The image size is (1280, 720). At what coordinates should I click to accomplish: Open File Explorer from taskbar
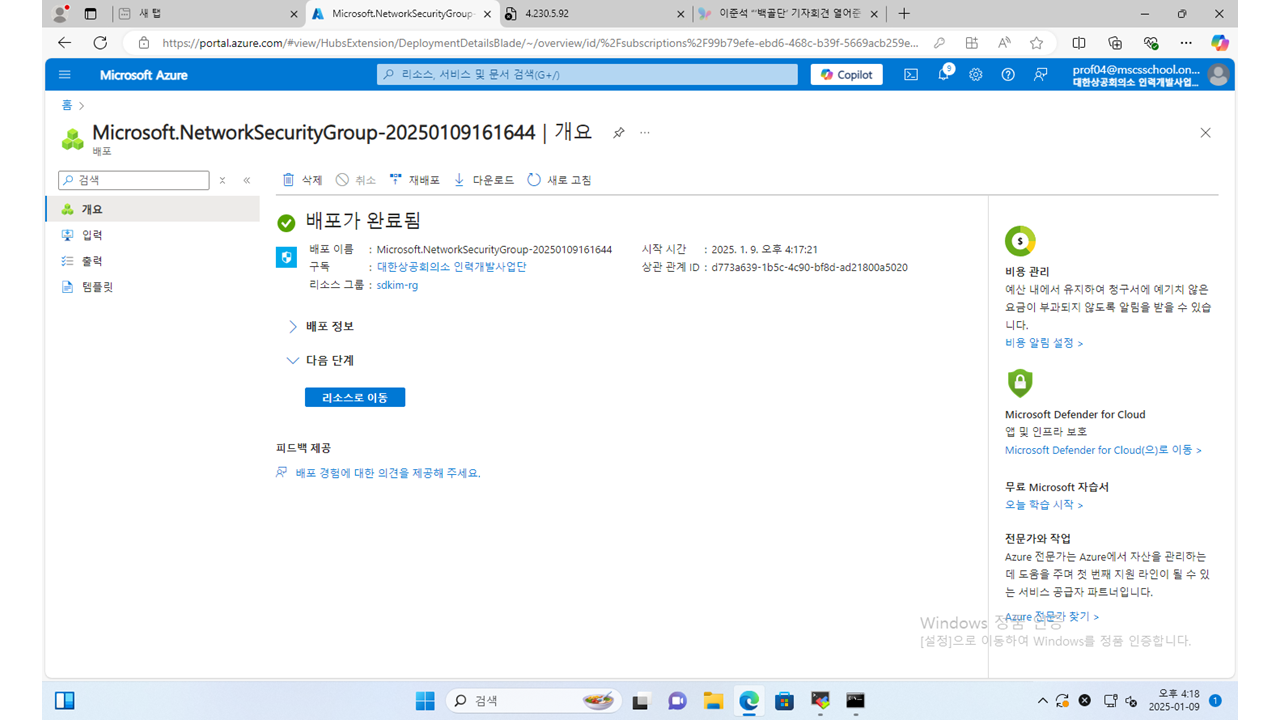(713, 701)
